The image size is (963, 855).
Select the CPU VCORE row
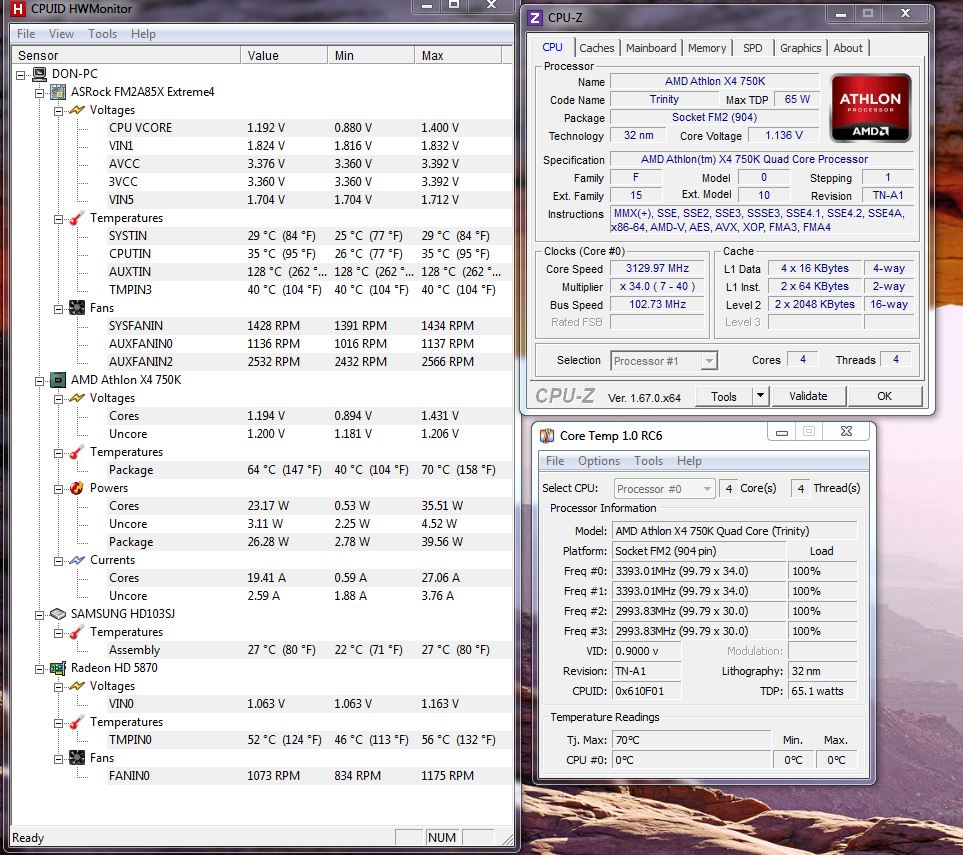310,128
